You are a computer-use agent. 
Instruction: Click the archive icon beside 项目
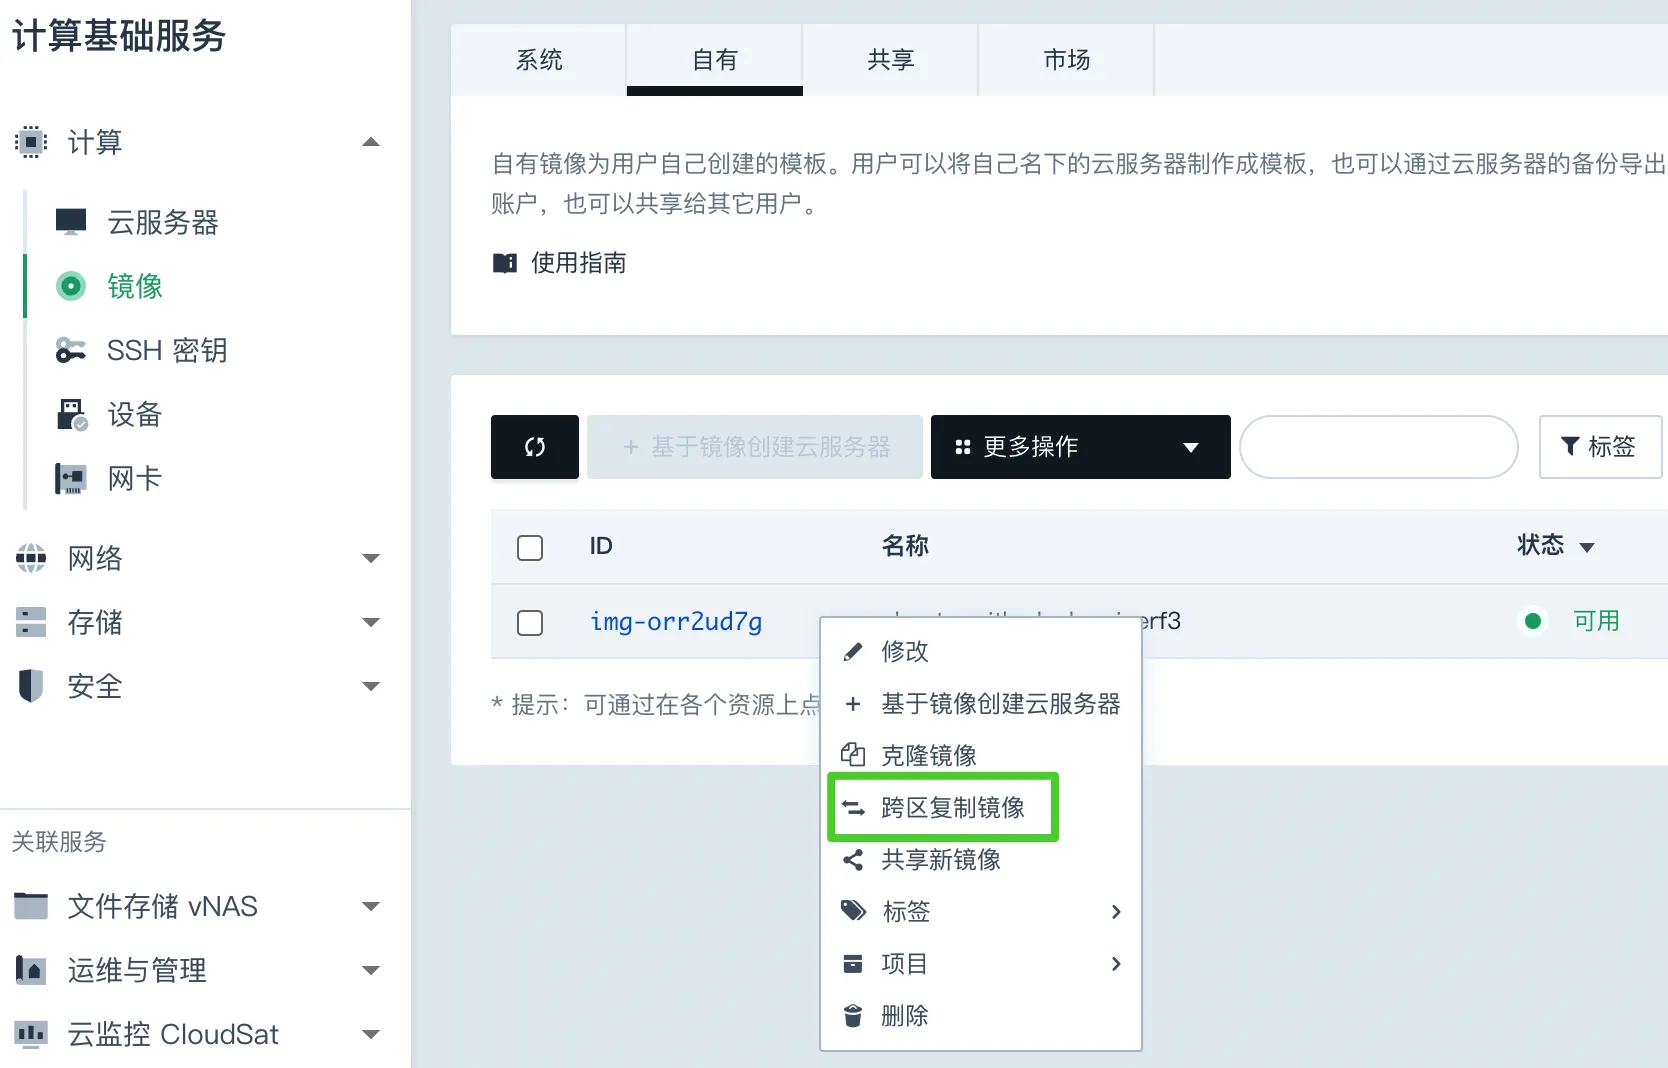click(x=853, y=964)
